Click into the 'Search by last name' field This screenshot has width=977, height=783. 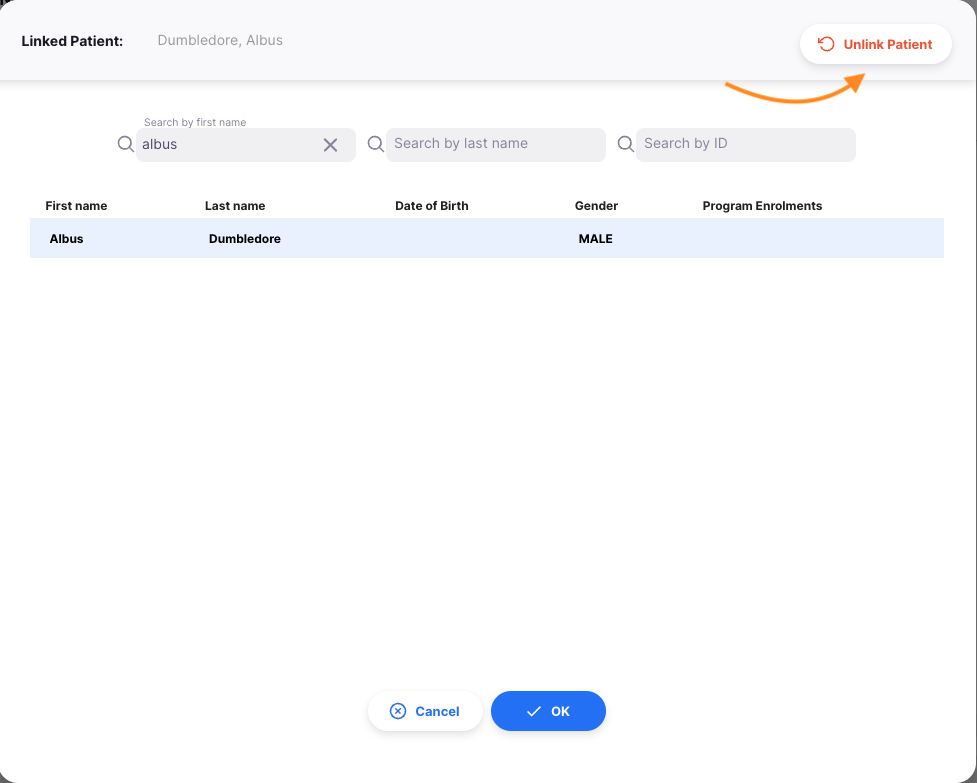[495, 144]
